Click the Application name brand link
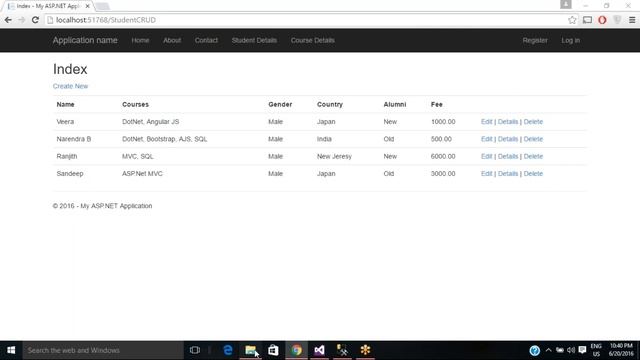The width and height of the screenshot is (640, 360). click(85, 40)
